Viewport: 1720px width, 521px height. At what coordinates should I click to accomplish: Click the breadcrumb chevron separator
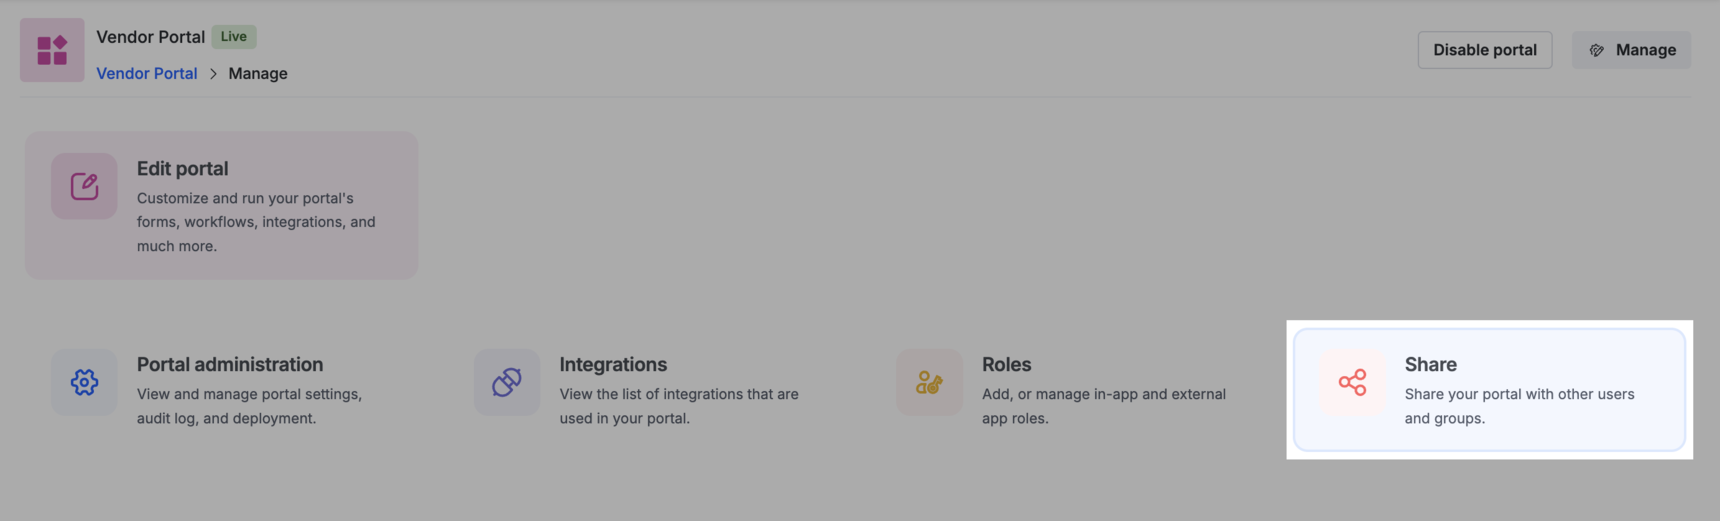(213, 74)
